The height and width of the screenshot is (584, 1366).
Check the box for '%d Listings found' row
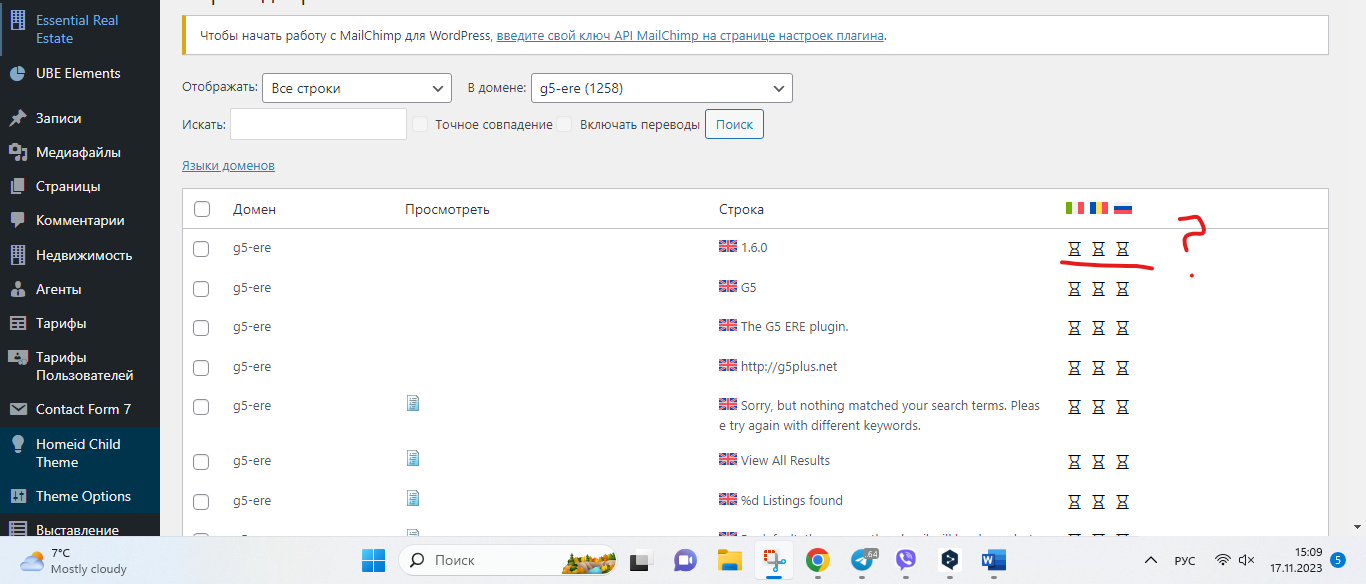pyautogui.click(x=201, y=502)
